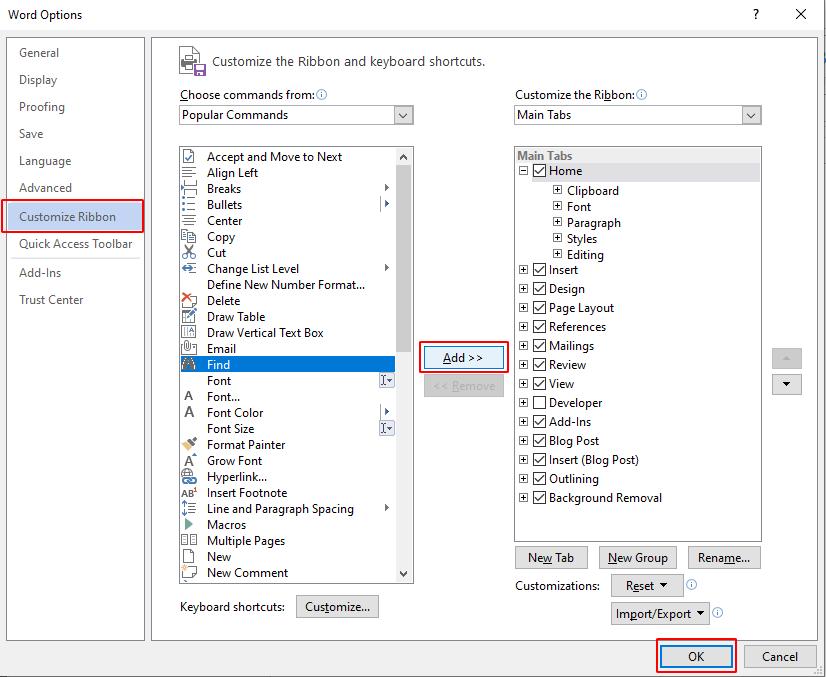This screenshot has width=826, height=677.
Task: Uncheck the Developer tab checkbox
Action: [539, 402]
